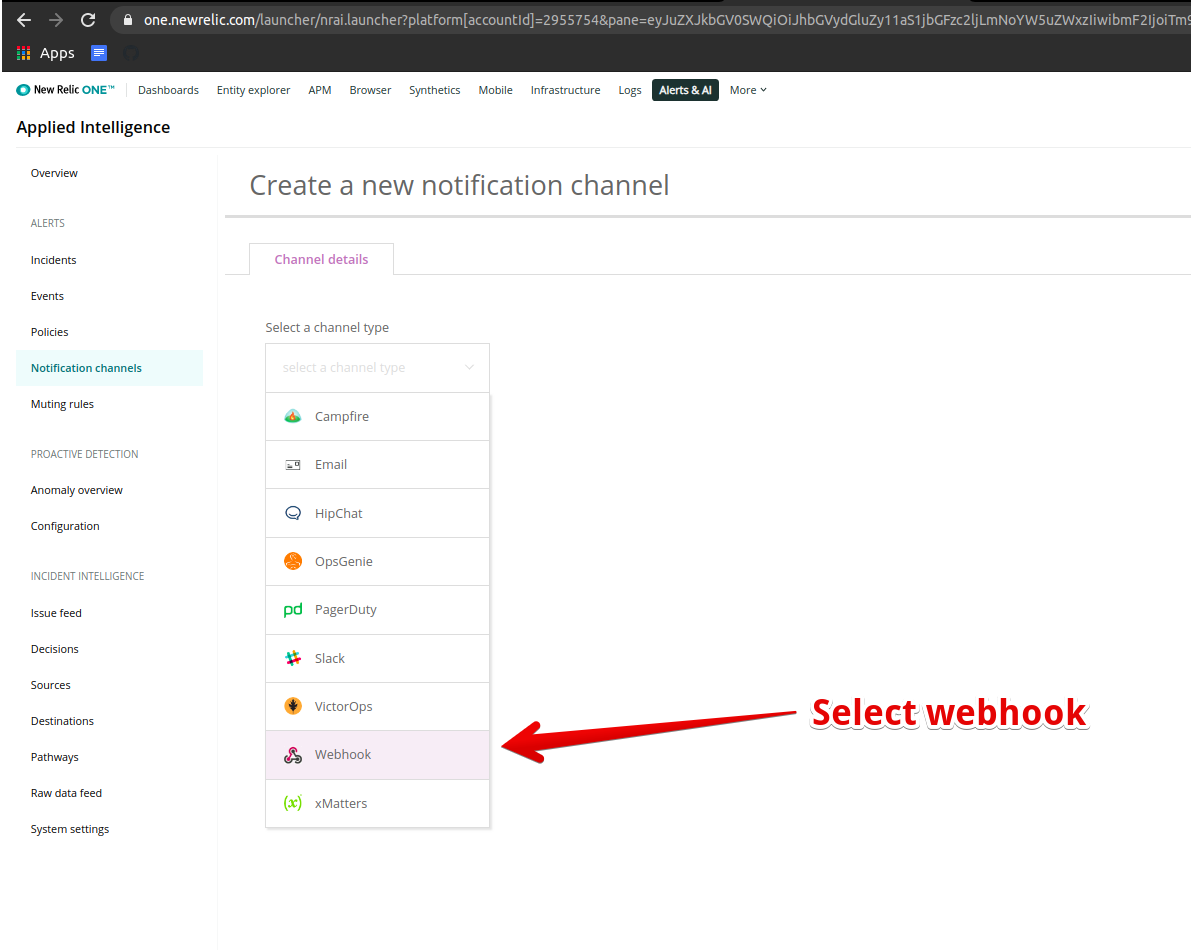Screen dimensions: 1191x950
Task: Click the browser back arrow
Action: point(24,20)
